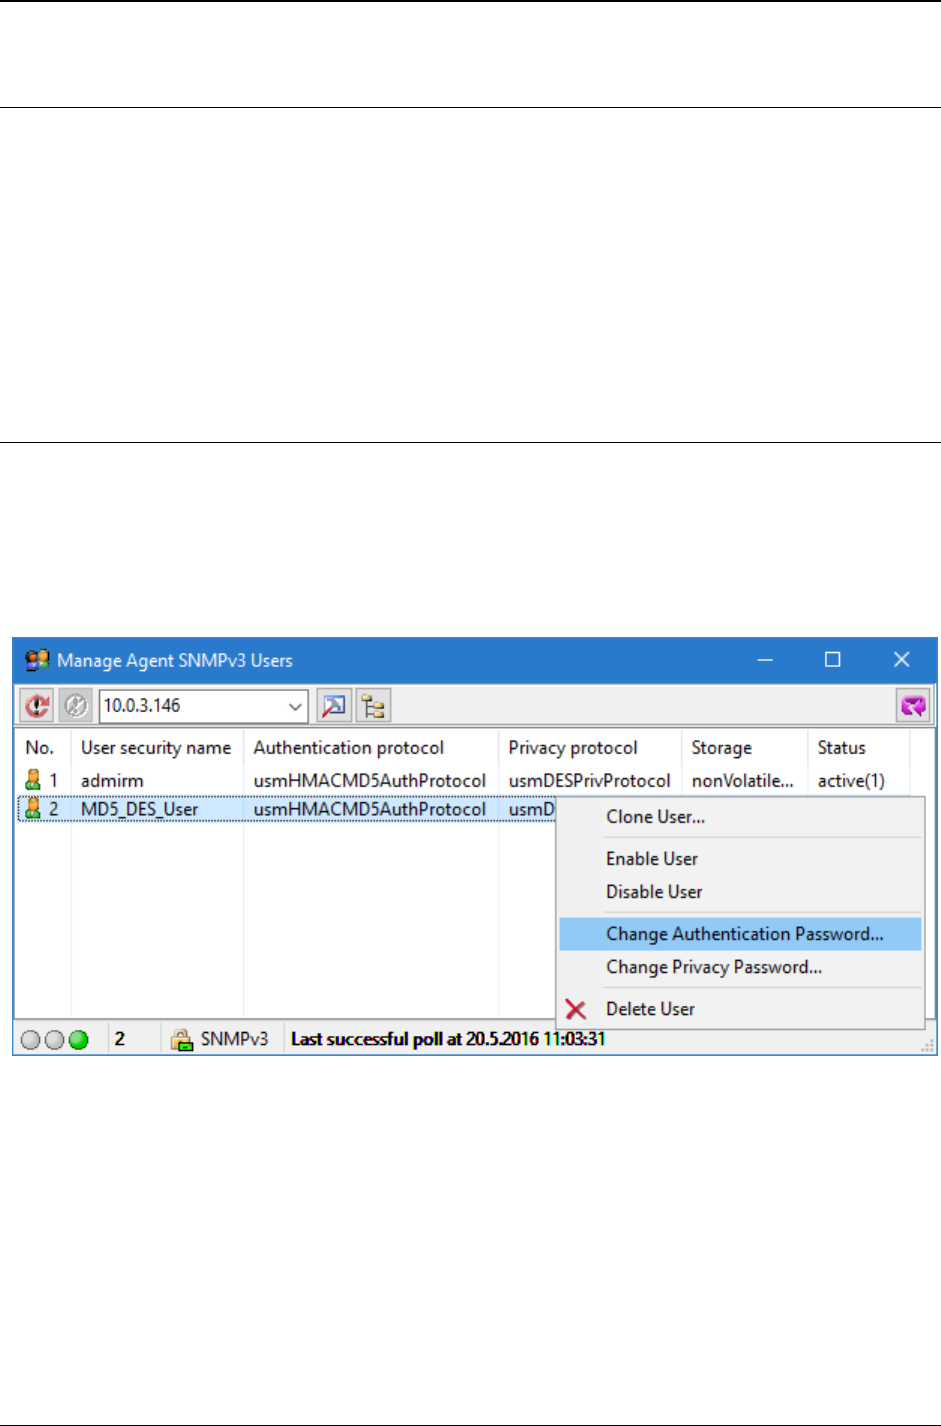Click the first gray status light

(x=31, y=1040)
